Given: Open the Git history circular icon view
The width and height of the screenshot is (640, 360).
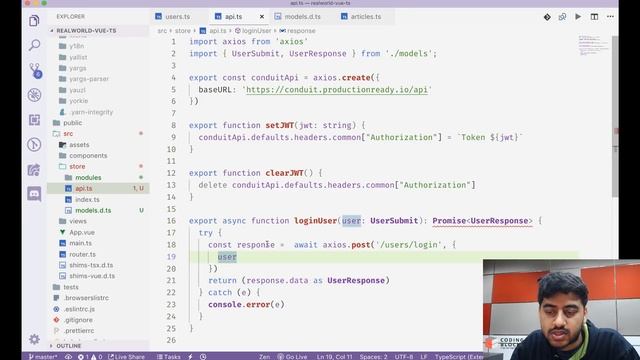Looking at the screenshot, I should (34, 144).
